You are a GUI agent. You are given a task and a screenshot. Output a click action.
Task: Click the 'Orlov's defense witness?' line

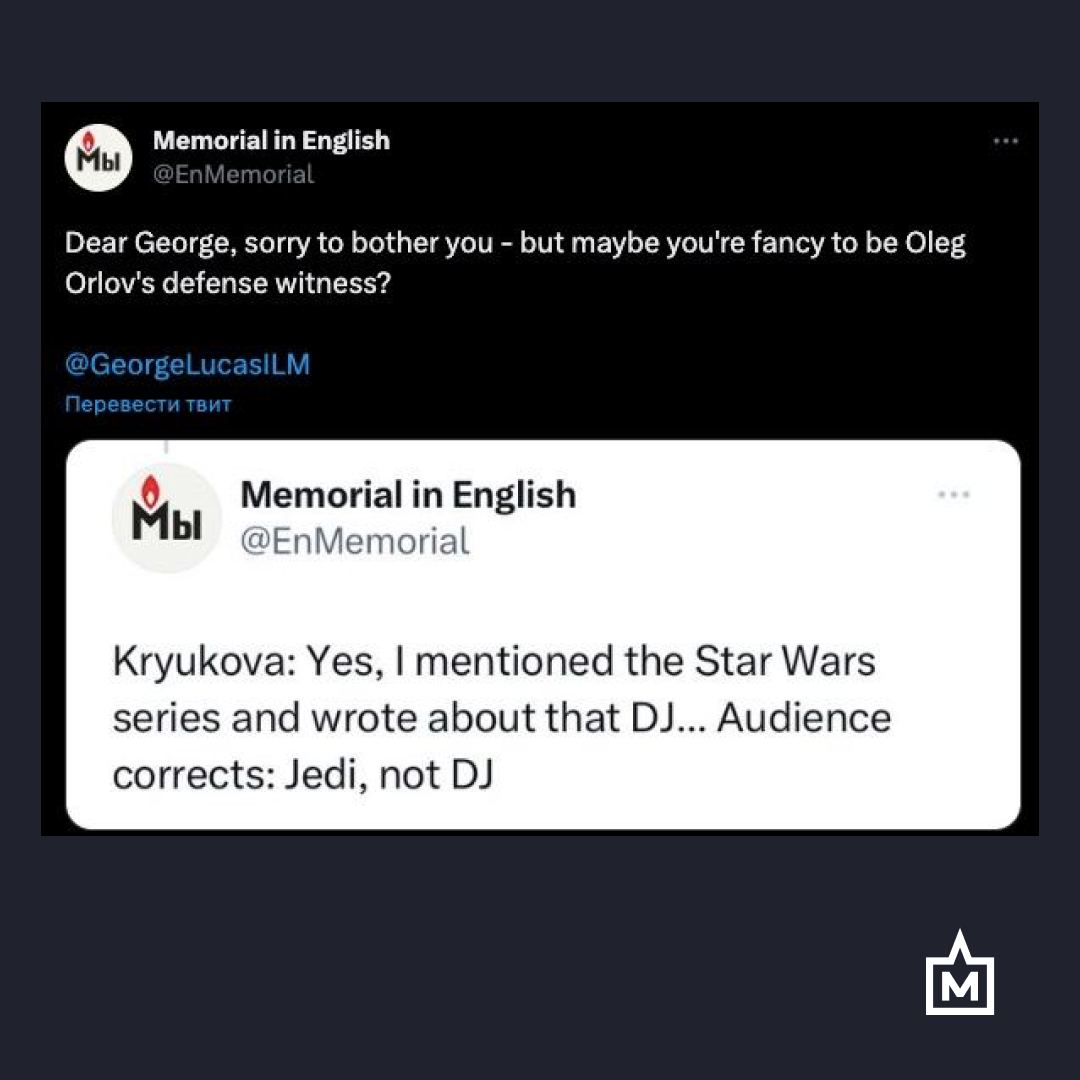tap(226, 284)
